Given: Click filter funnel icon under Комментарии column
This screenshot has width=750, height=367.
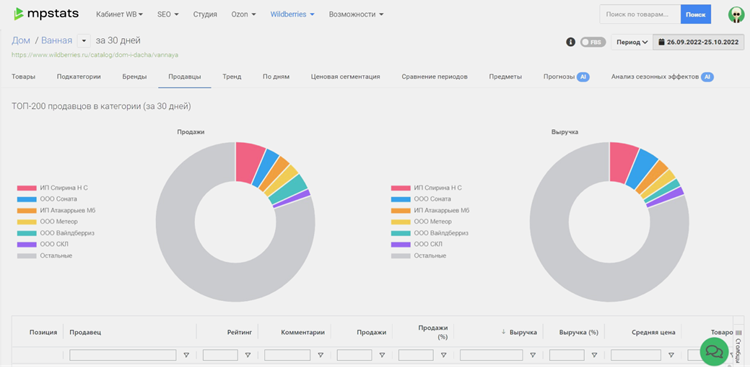Looking at the screenshot, I should (x=320, y=355).
